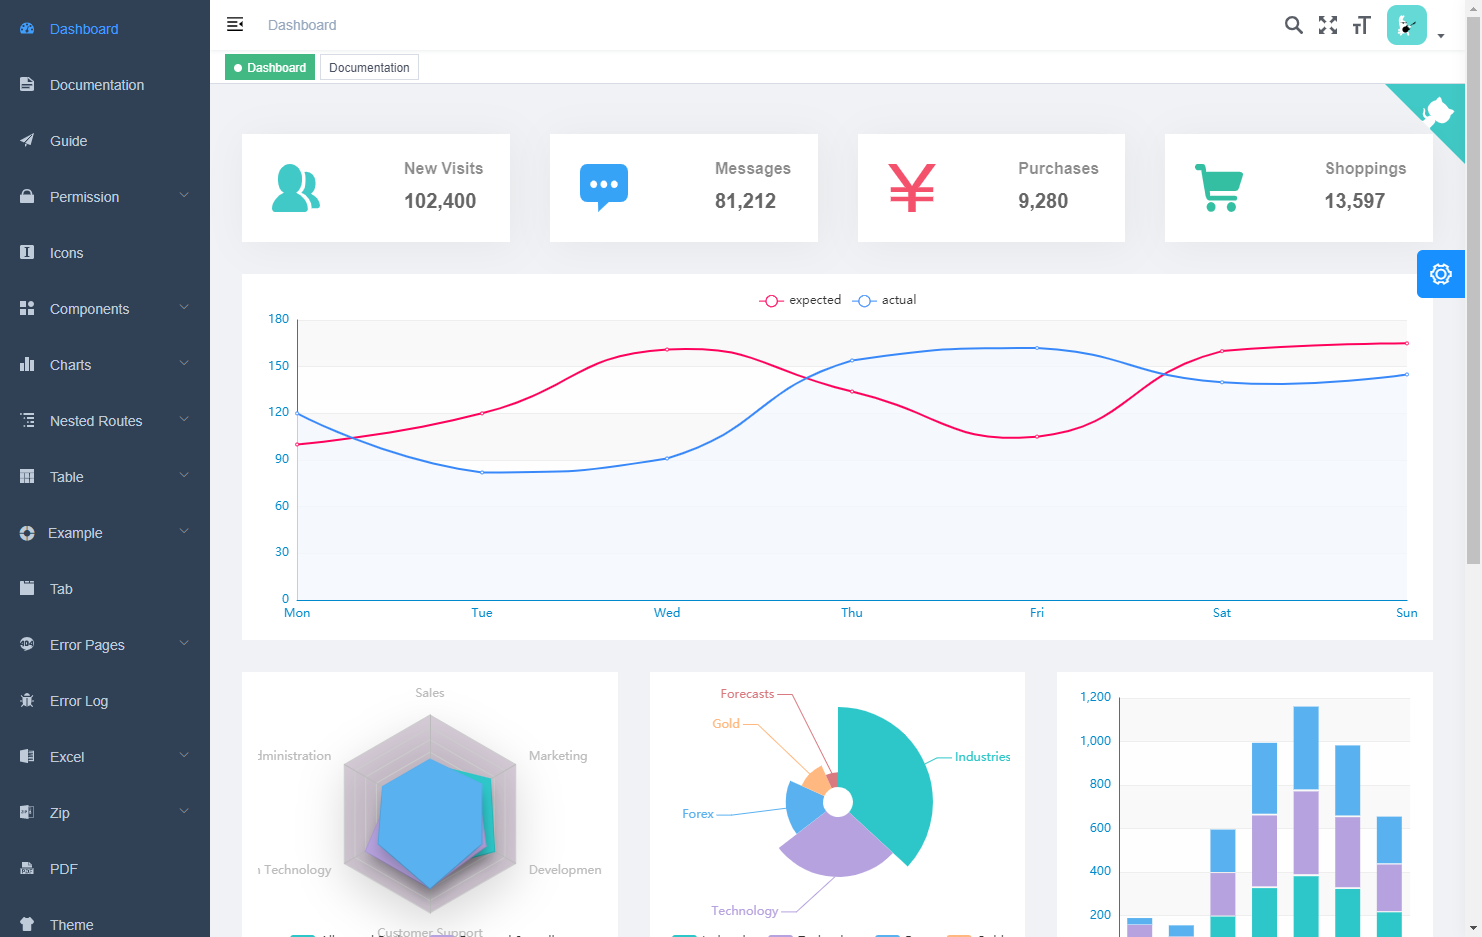Image resolution: width=1482 pixels, height=937 pixels.
Task: Click the Purchases yen icon
Action: coord(911,188)
